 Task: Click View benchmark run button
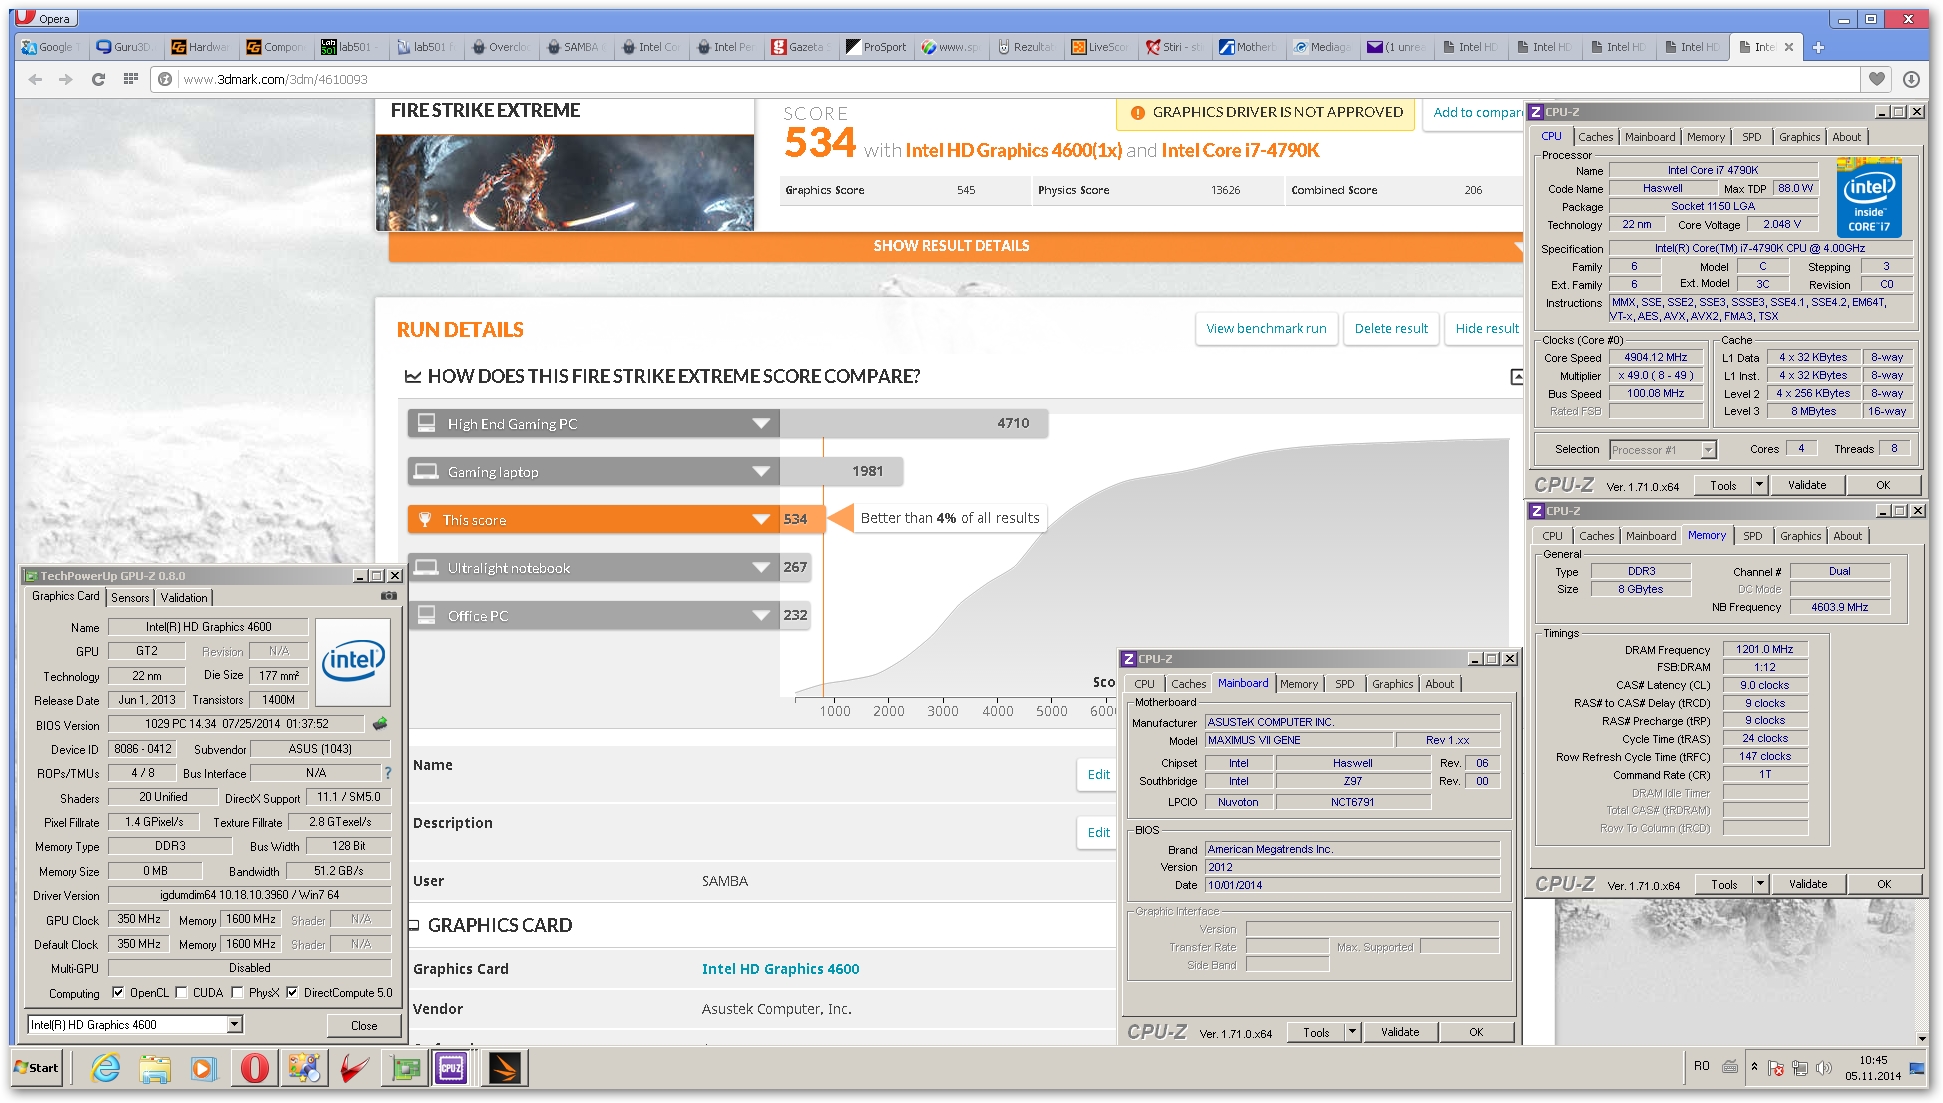pos(1266,328)
